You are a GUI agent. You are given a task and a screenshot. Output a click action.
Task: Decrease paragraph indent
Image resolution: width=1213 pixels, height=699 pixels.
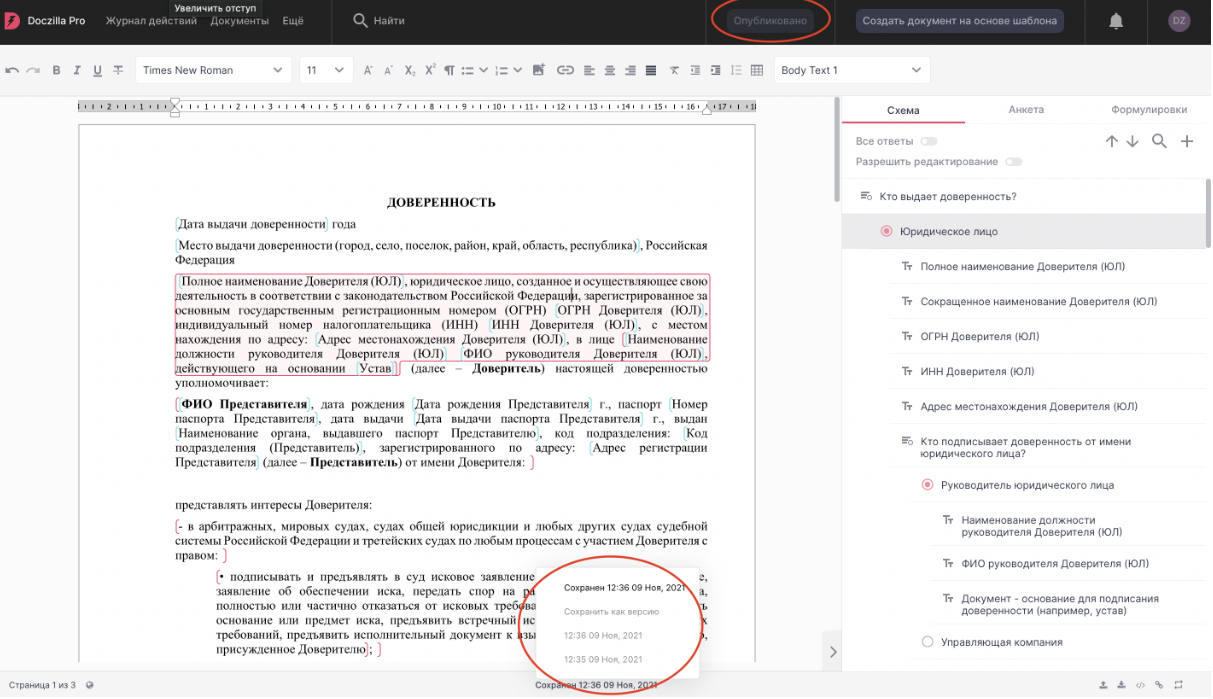pyautogui.click(x=695, y=70)
